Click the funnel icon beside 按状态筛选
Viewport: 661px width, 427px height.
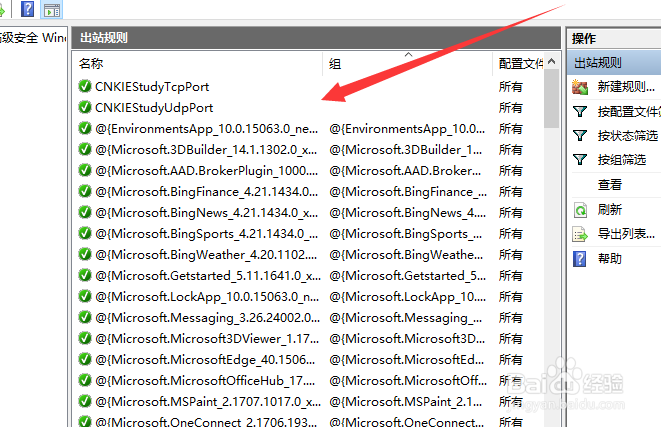[580, 136]
